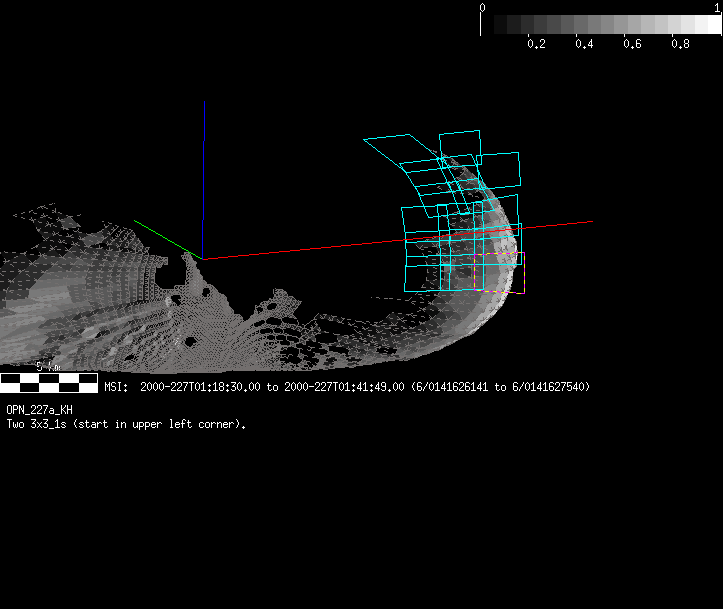The height and width of the screenshot is (609, 723).
Task: Click the 0.6 tick label on colorbar
Action: (632, 45)
